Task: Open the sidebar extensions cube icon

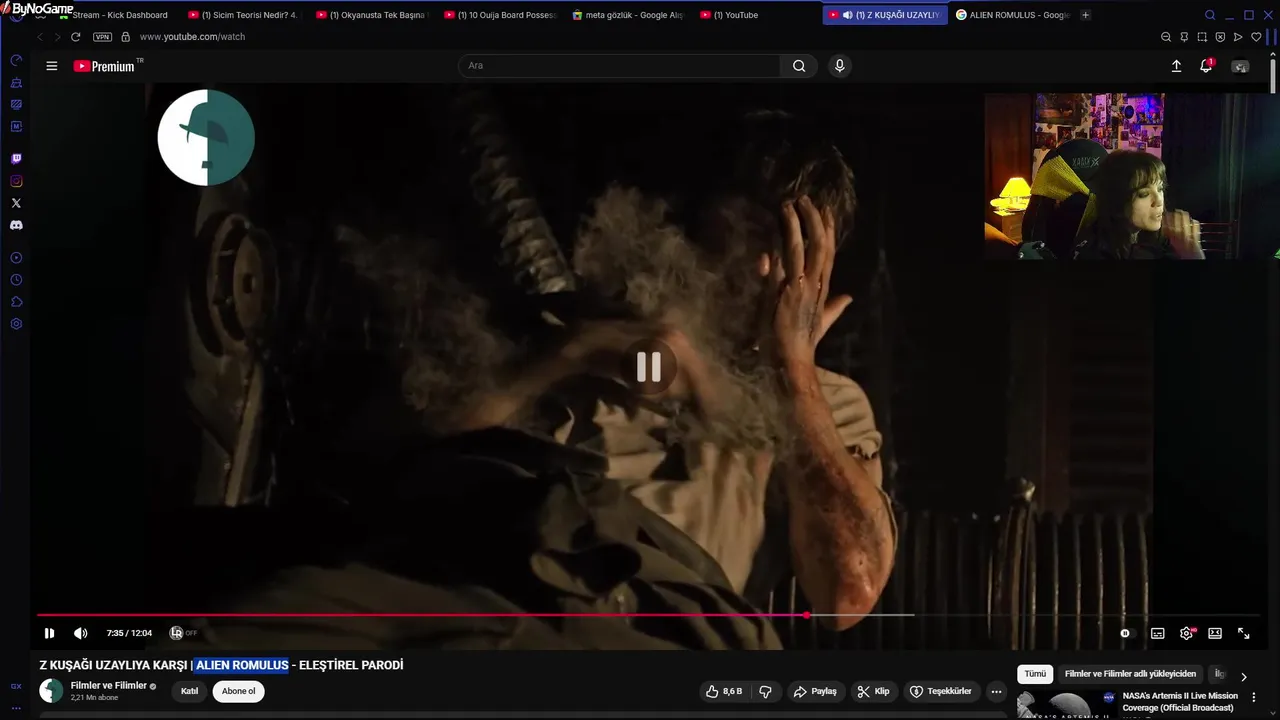Action: pyautogui.click(x=16, y=302)
